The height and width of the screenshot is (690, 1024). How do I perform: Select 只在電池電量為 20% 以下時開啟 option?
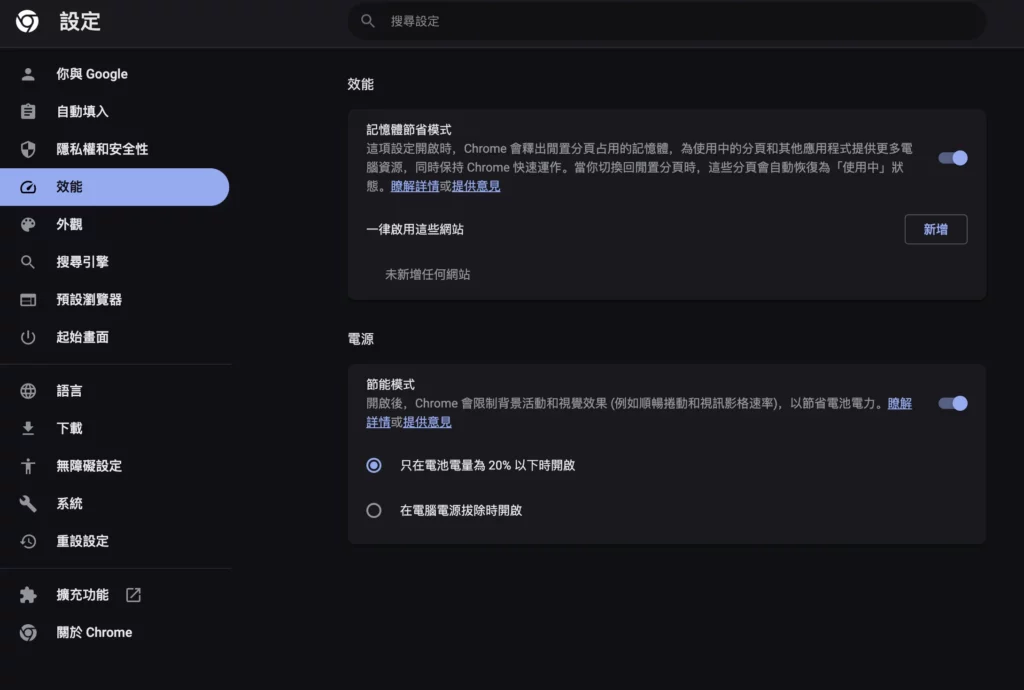pos(374,465)
